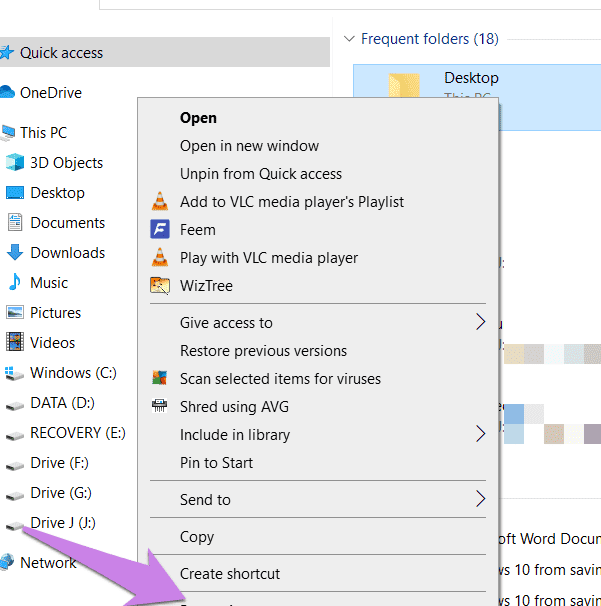
Task: Click the Drive (G:) disk icon
Action: [15, 496]
